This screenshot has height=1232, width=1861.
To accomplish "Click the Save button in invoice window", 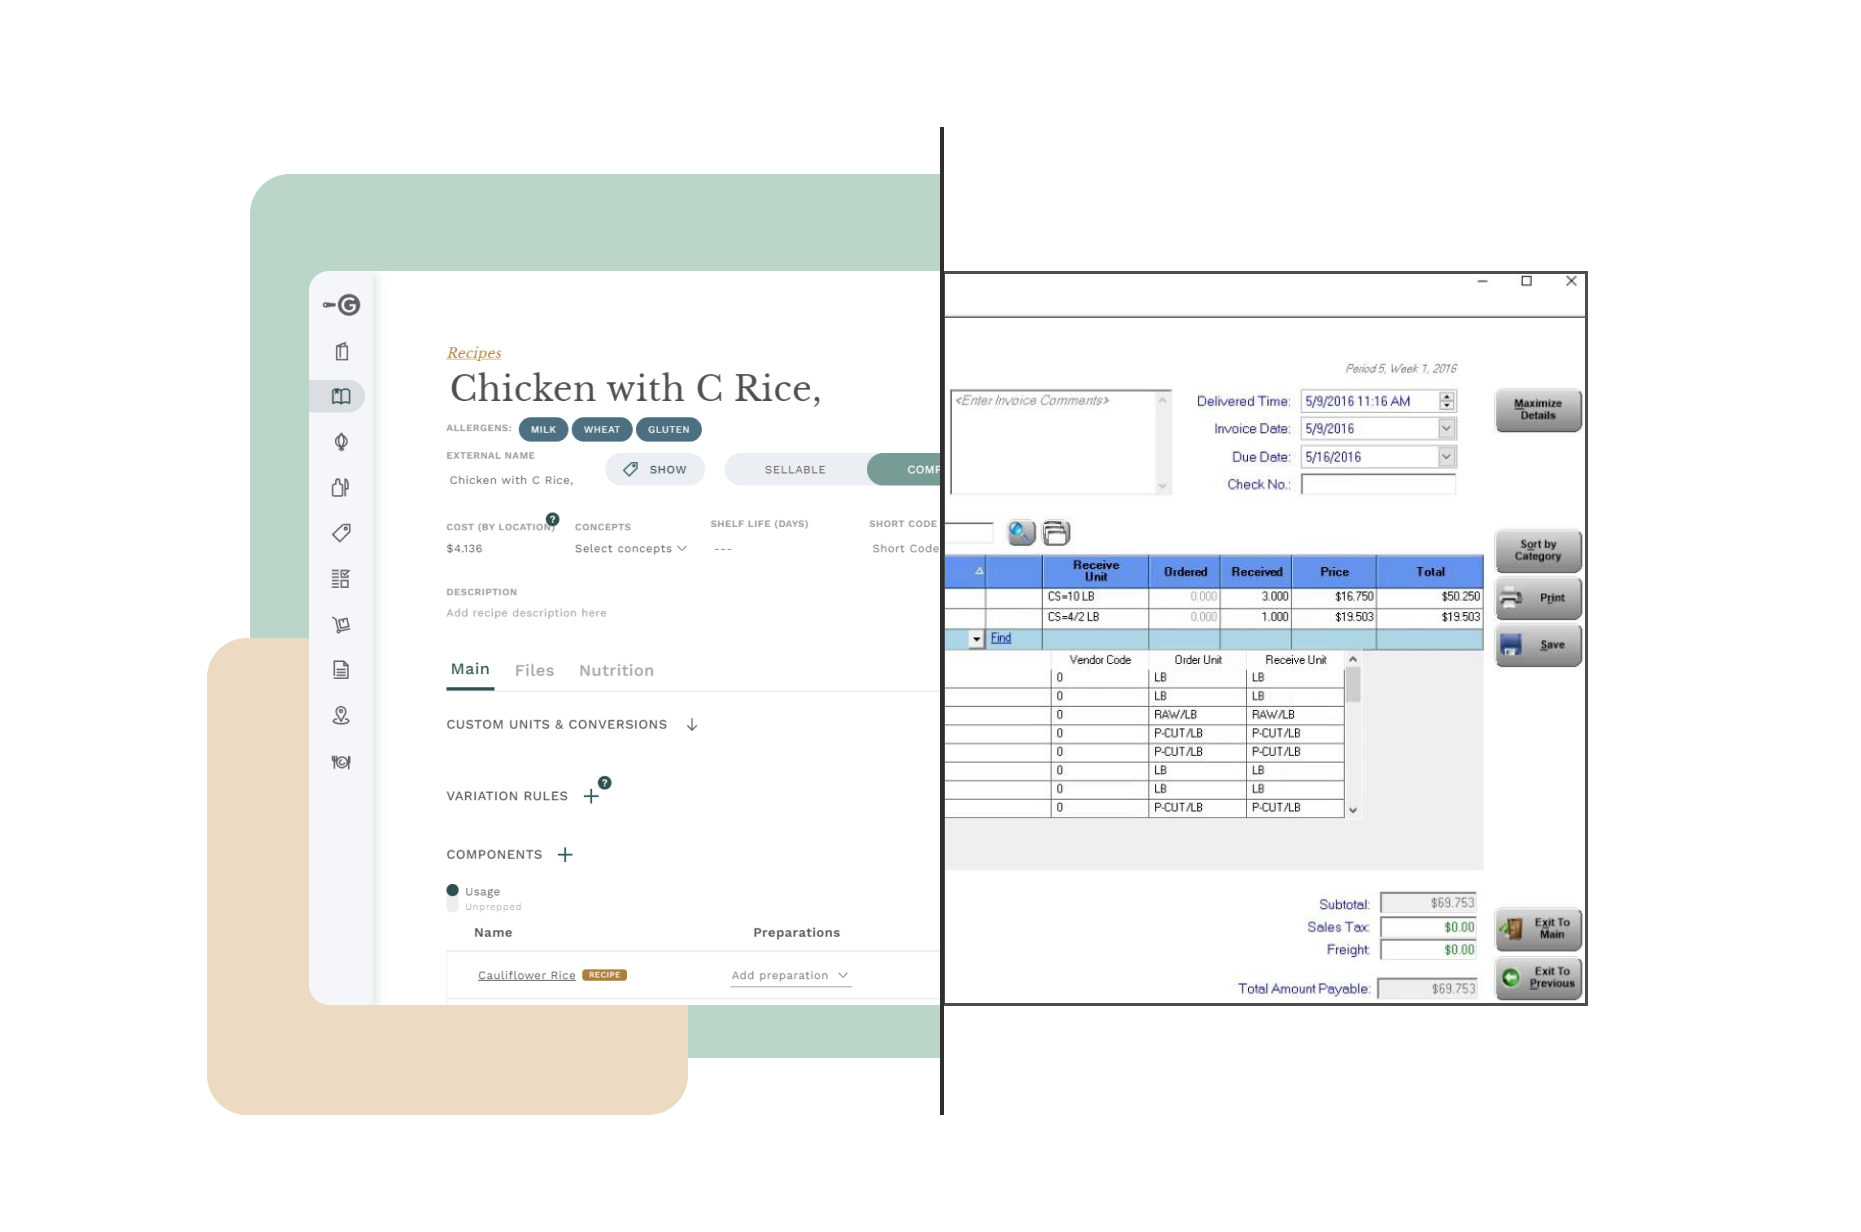I will pyautogui.click(x=1537, y=645).
